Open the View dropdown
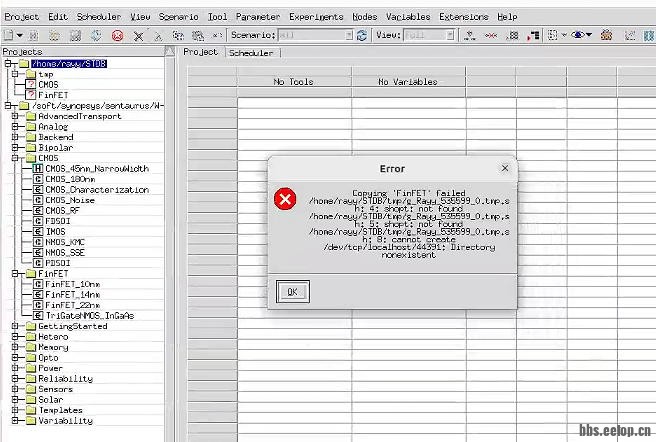 [450, 35]
